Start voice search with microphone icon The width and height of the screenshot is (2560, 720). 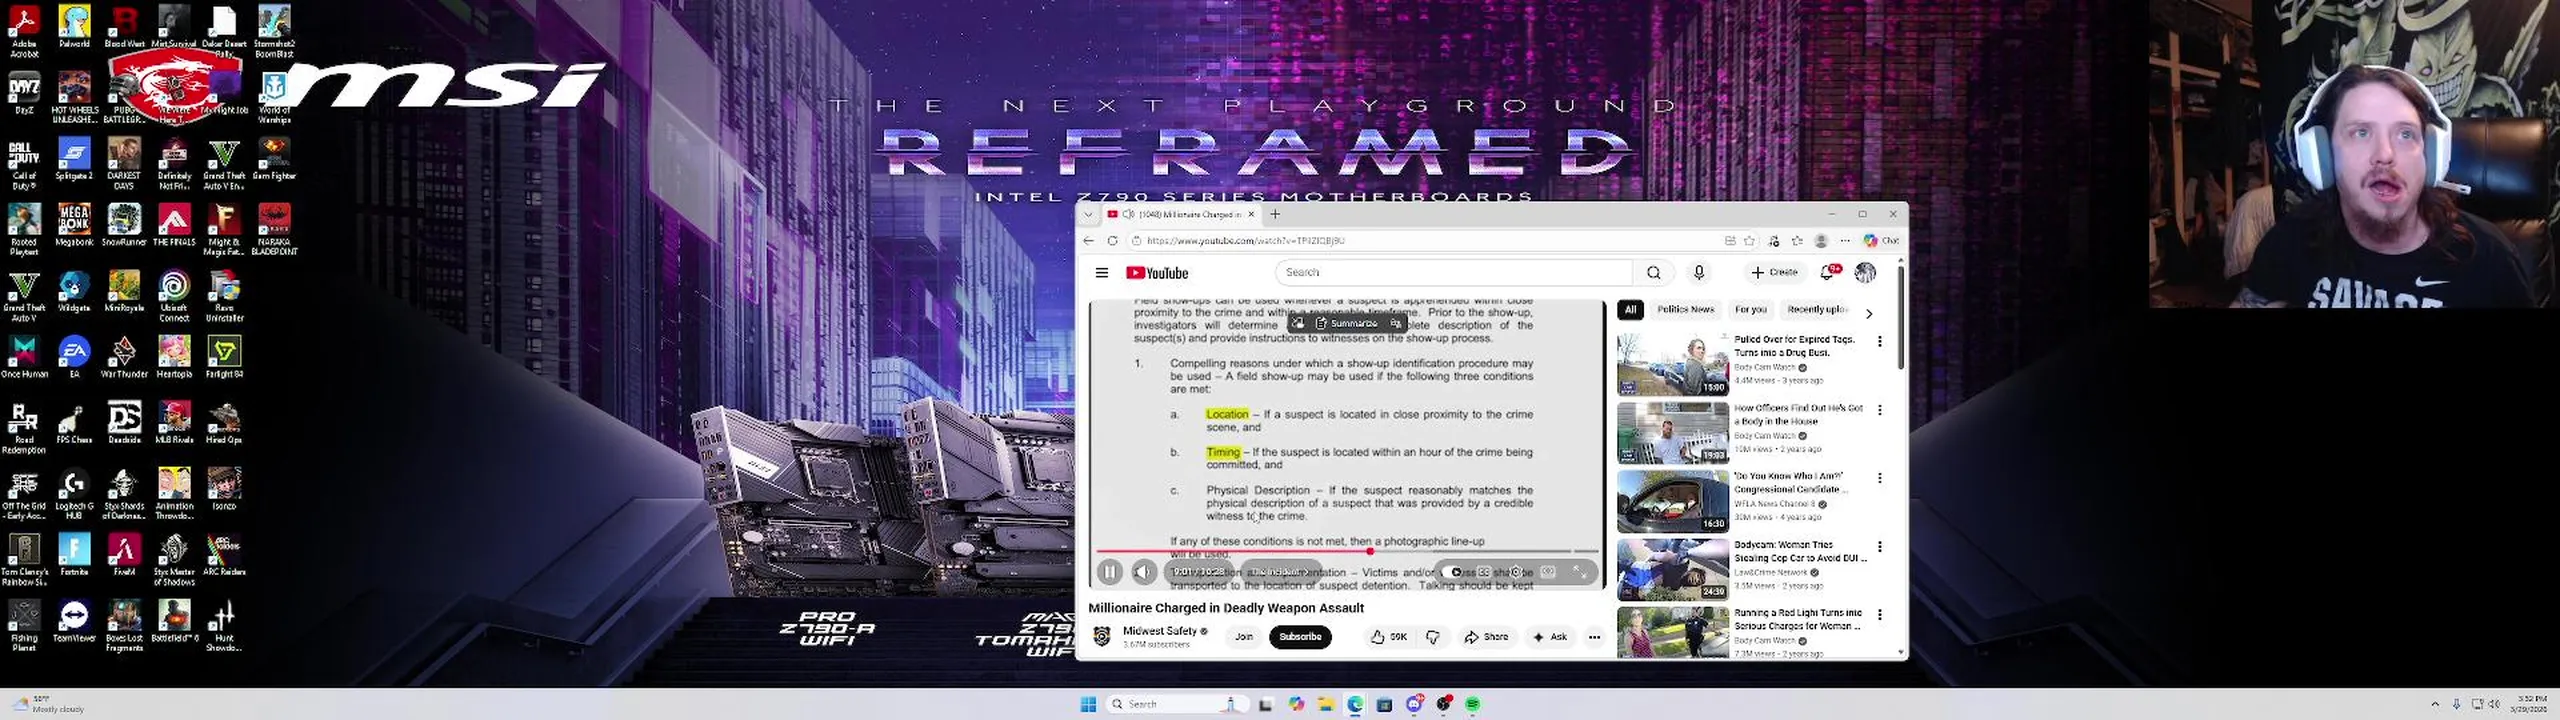pyautogui.click(x=1699, y=272)
